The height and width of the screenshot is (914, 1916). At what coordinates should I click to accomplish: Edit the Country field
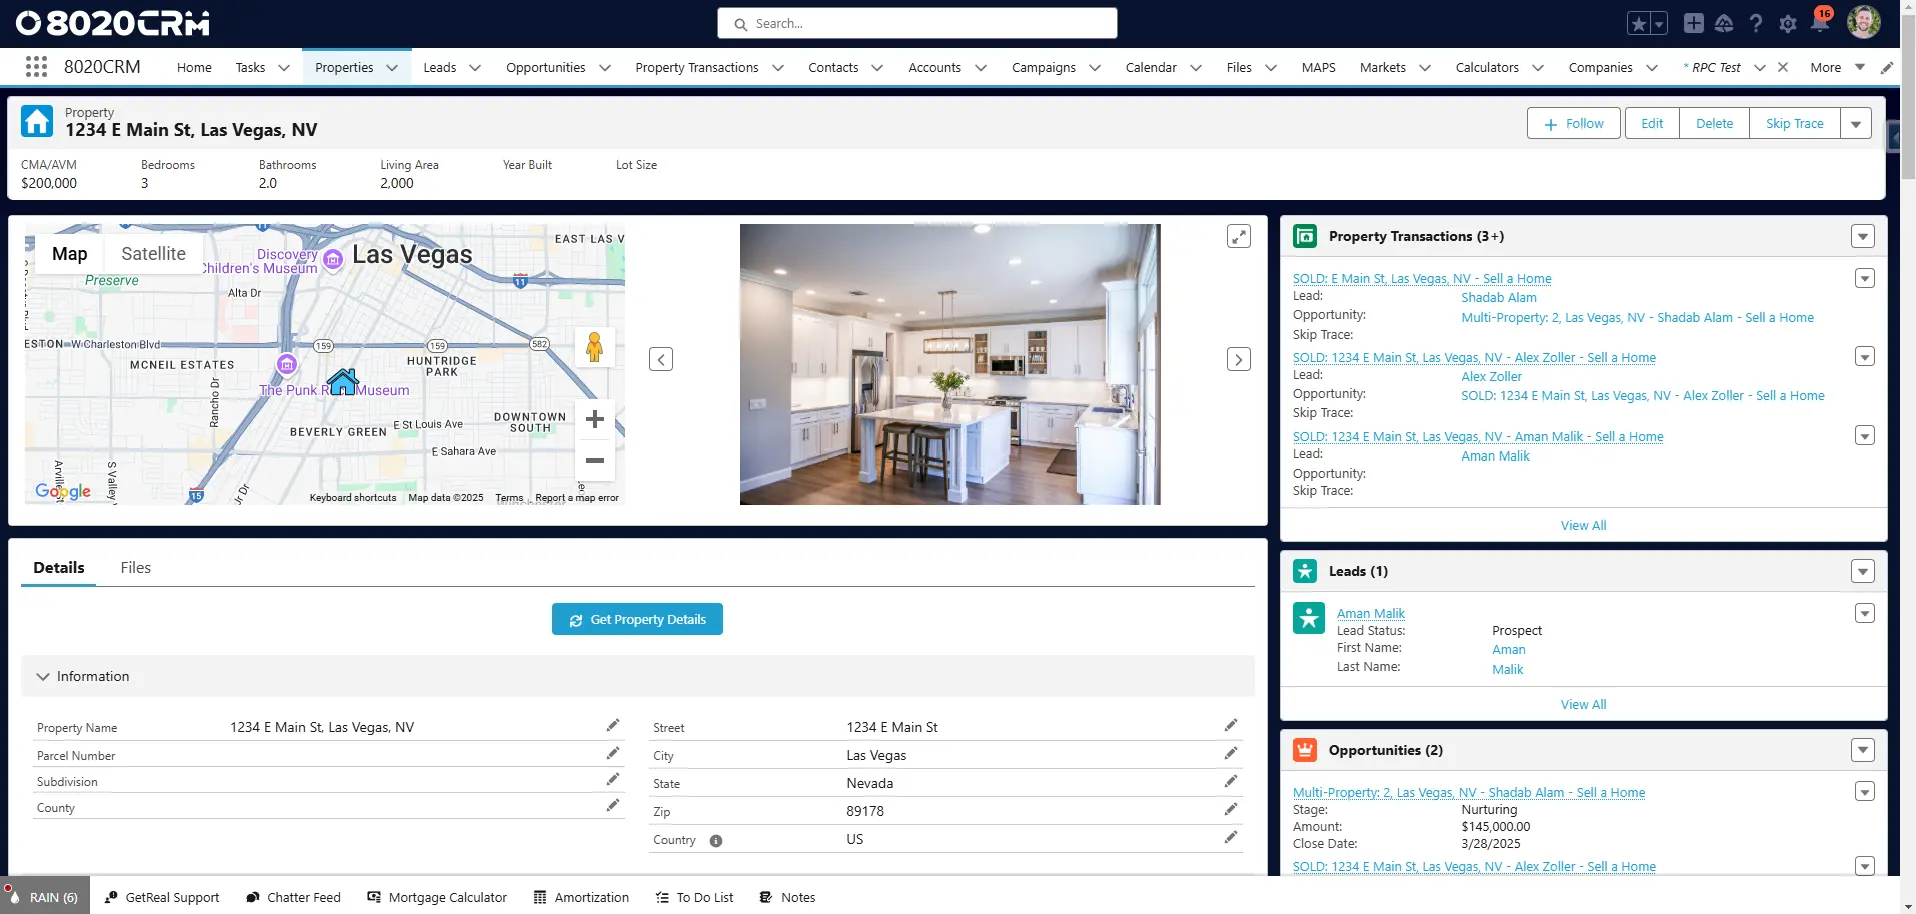[x=1231, y=837]
